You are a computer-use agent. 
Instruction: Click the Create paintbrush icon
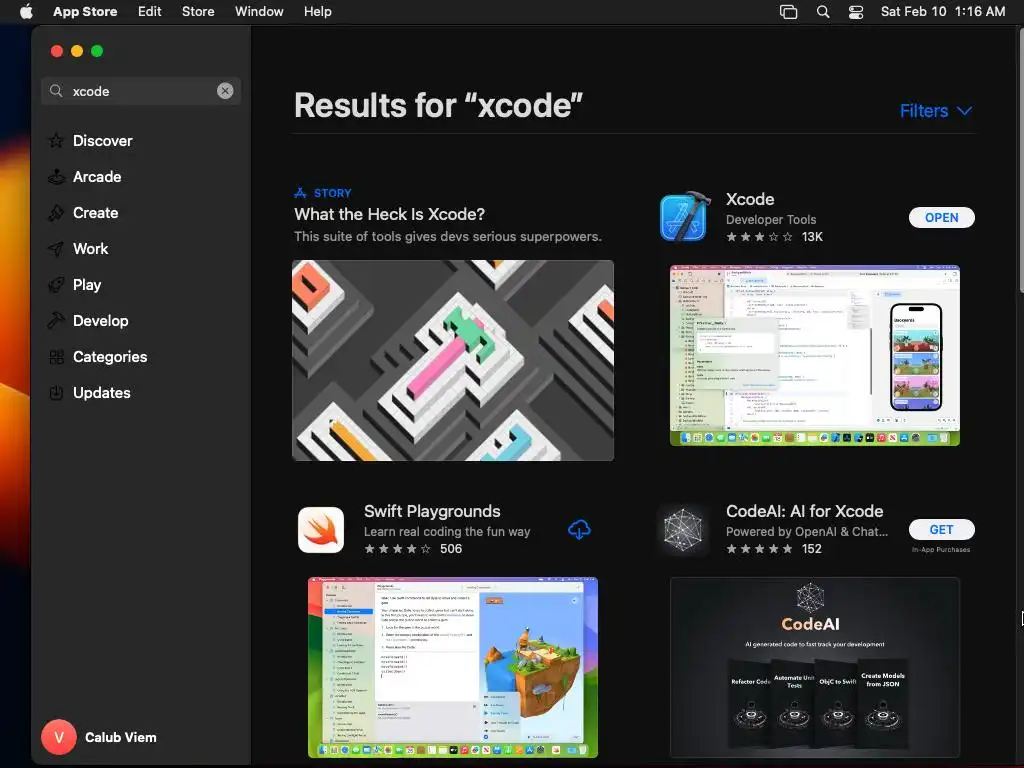tap(56, 213)
